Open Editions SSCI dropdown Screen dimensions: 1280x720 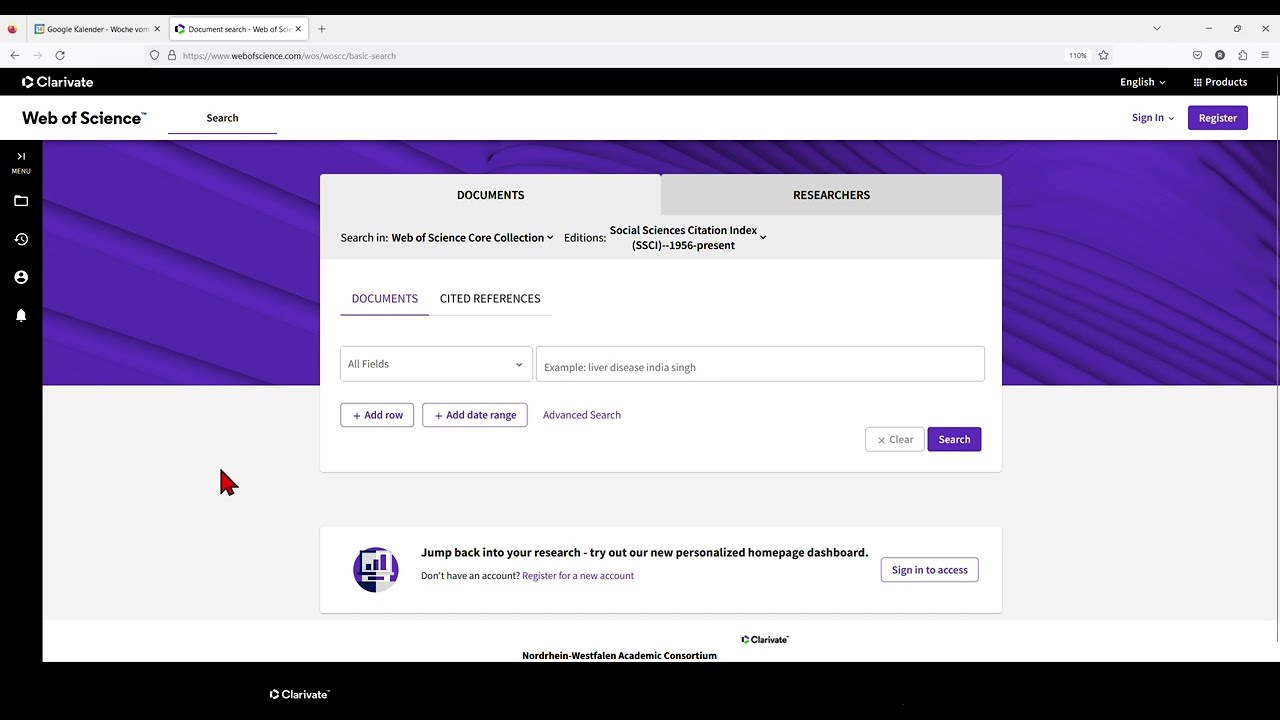[688, 238]
